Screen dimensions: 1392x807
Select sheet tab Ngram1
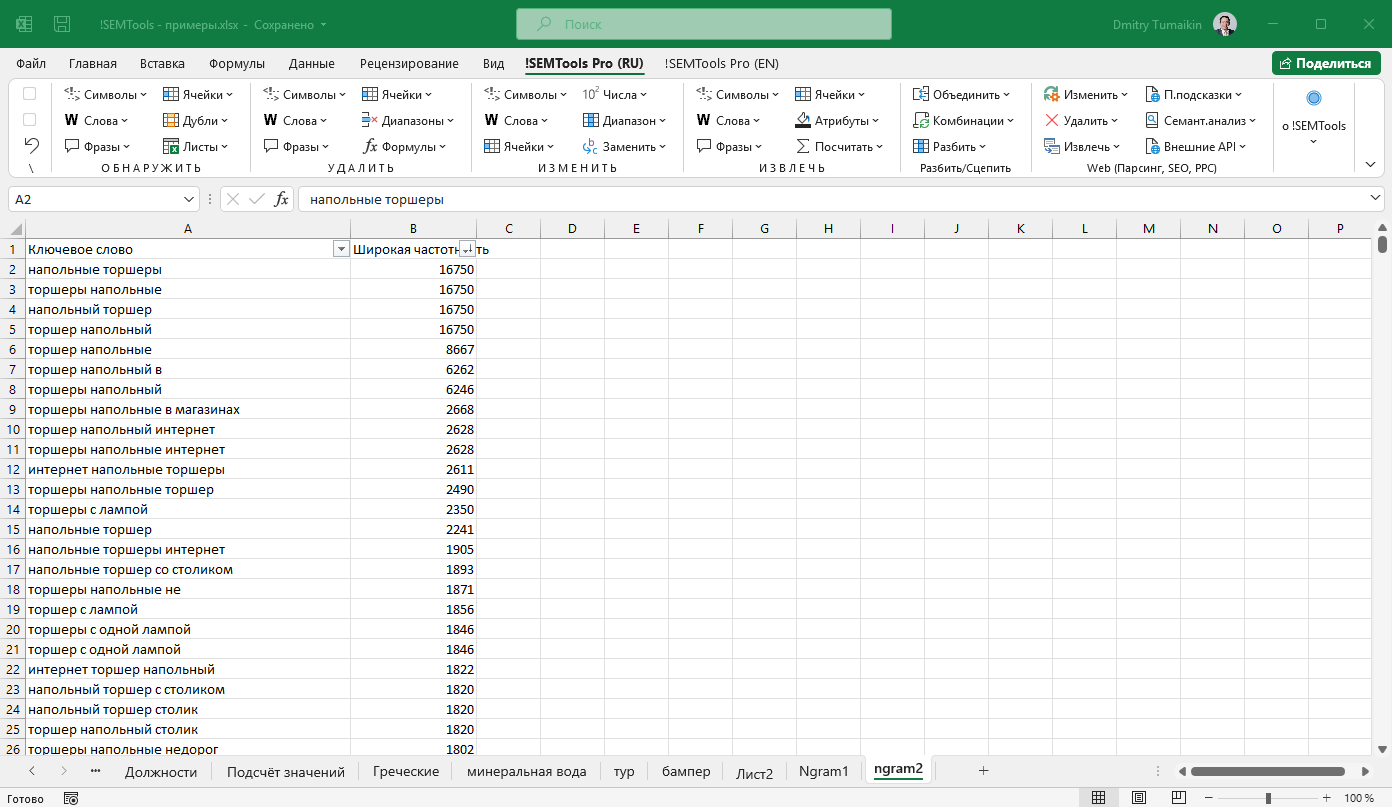click(824, 772)
